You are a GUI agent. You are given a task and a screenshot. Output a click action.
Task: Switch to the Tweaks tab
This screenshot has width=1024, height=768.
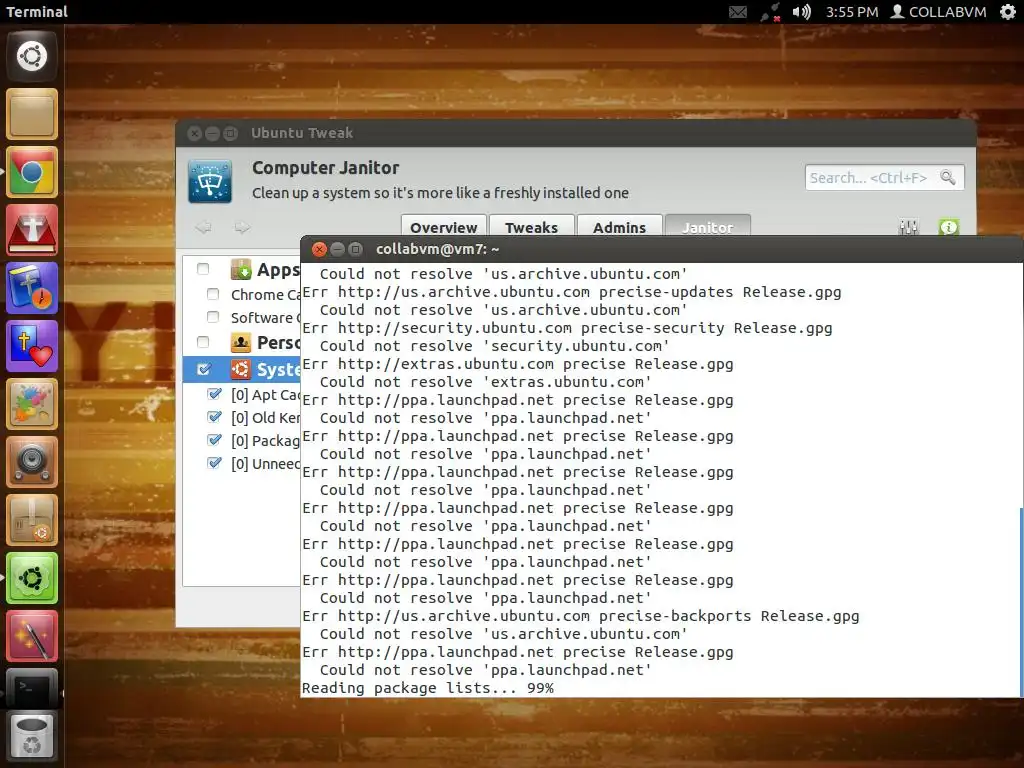532,227
